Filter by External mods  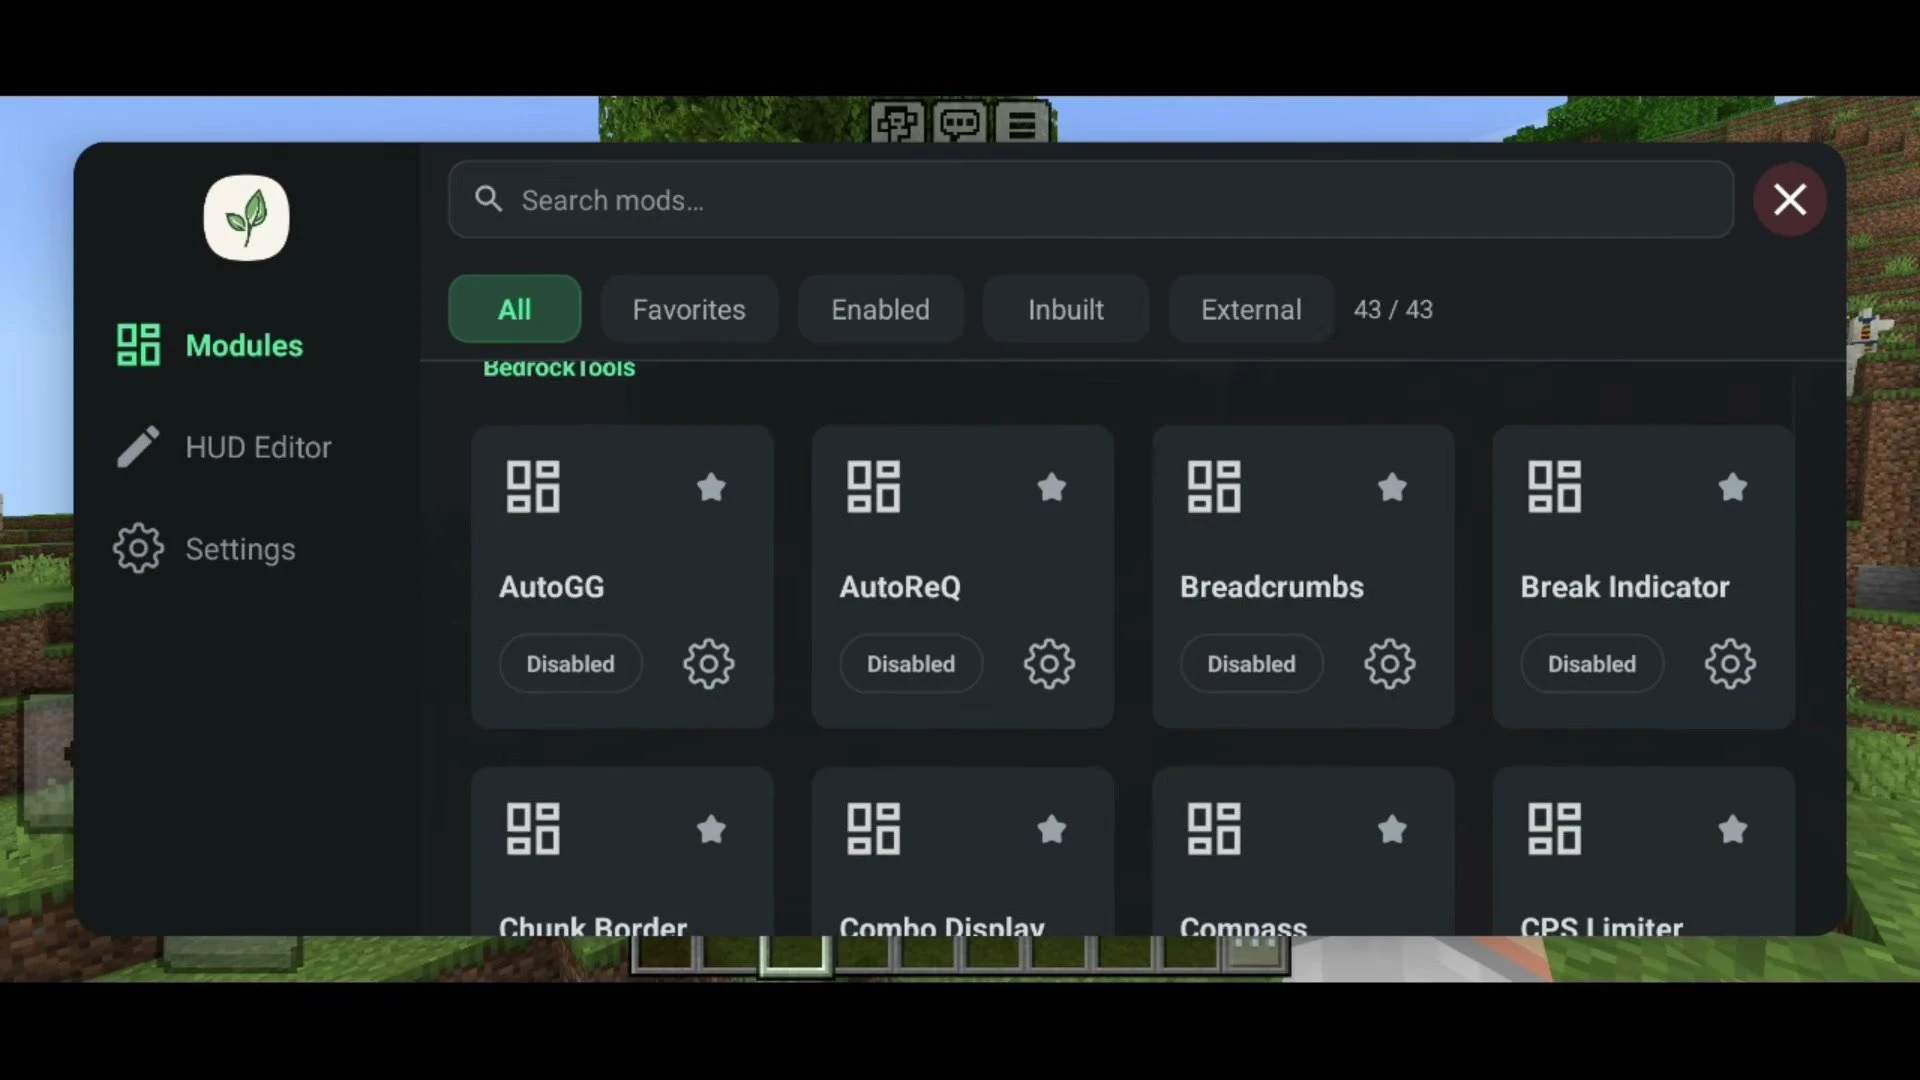(x=1251, y=309)
